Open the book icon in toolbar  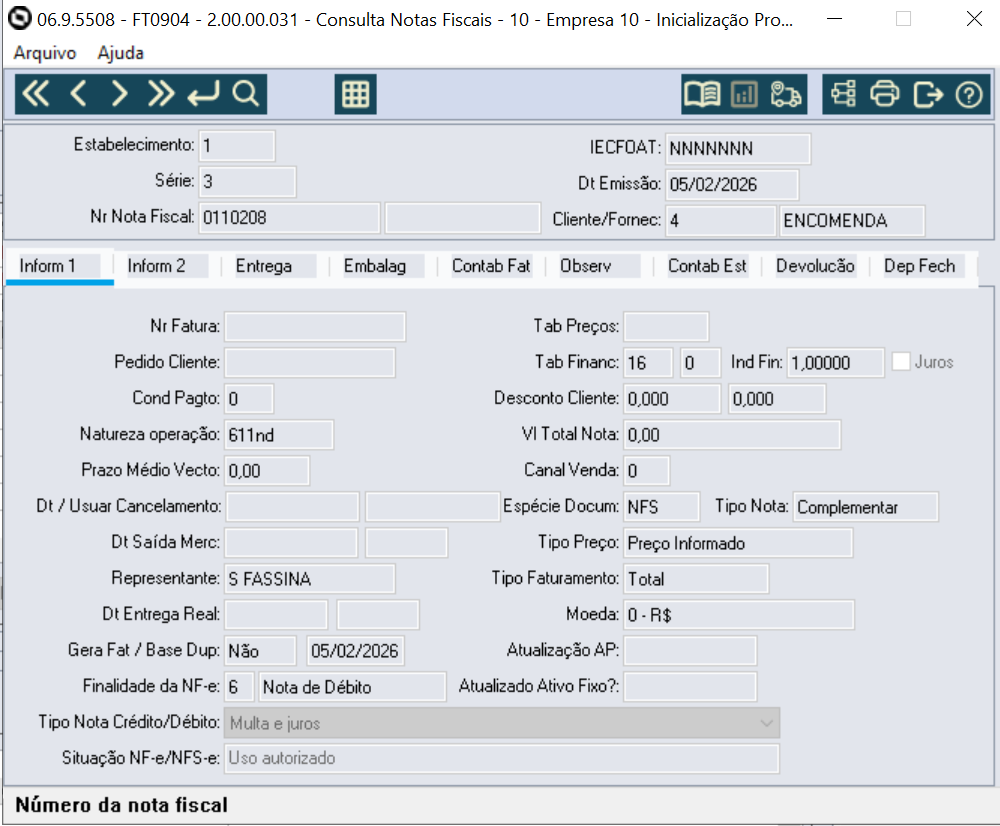point(702,94)
